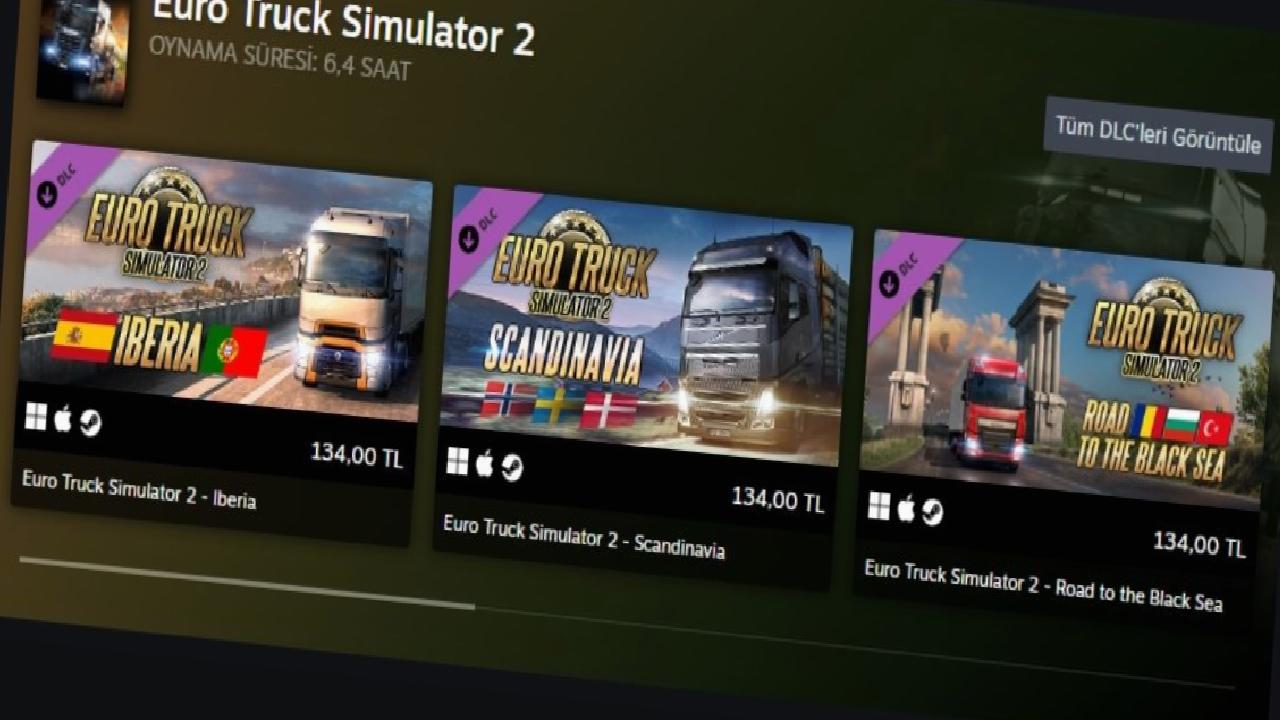Open Tüm DLC'leri Görüntüle button
1280x720 pixels.
tap(1158, 136)
